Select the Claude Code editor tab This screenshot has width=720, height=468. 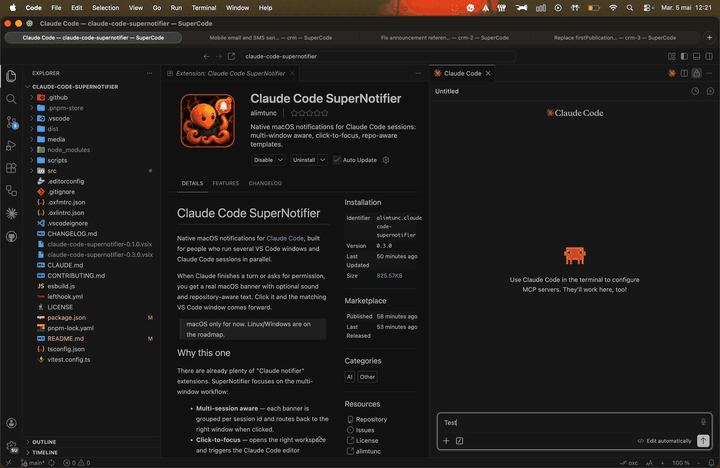click(x=462, y=73)
